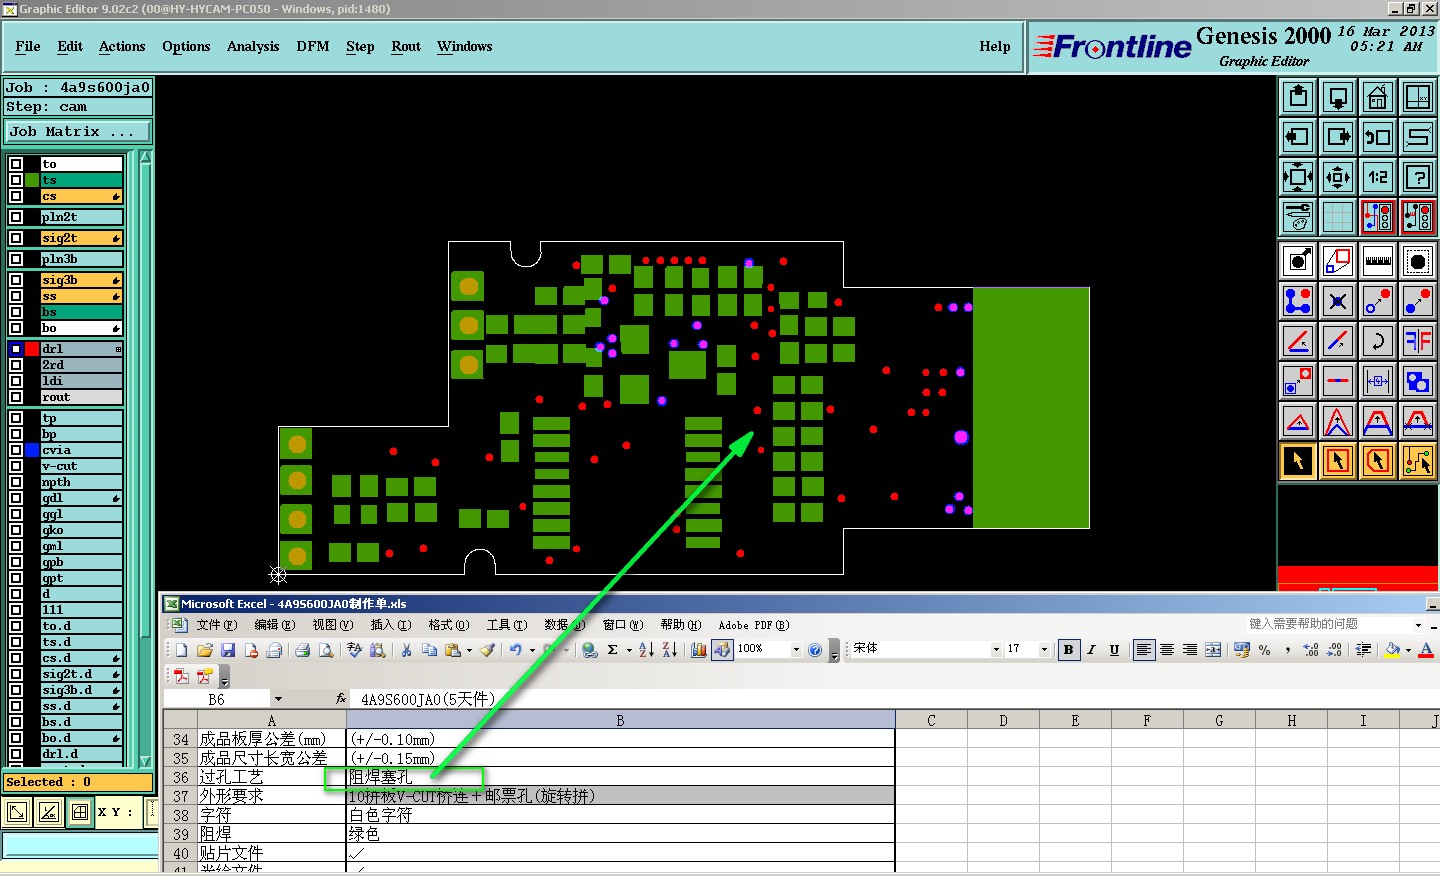This screenshot has width=1440, height=876.
Task: Click Excel yellow fill color swatch
Action: pos(1393,650)
